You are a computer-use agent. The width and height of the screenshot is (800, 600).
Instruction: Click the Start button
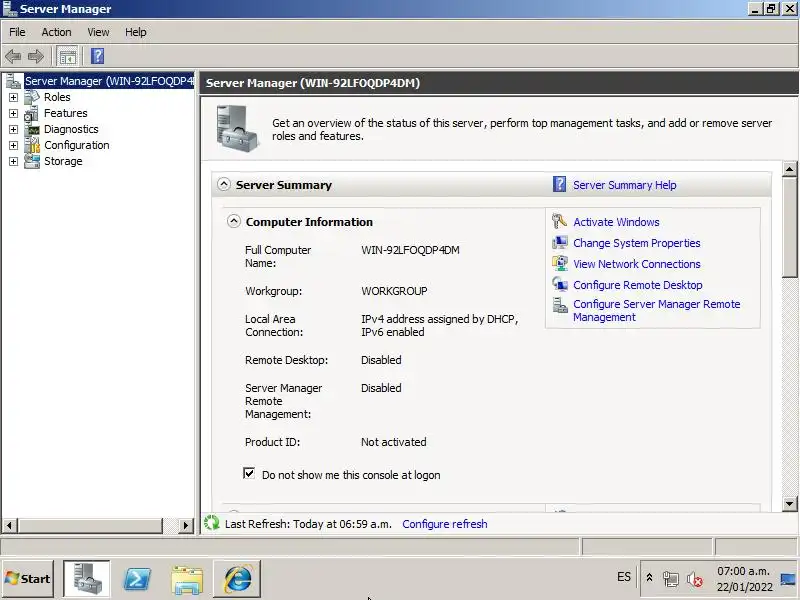[x=28, y=579]
